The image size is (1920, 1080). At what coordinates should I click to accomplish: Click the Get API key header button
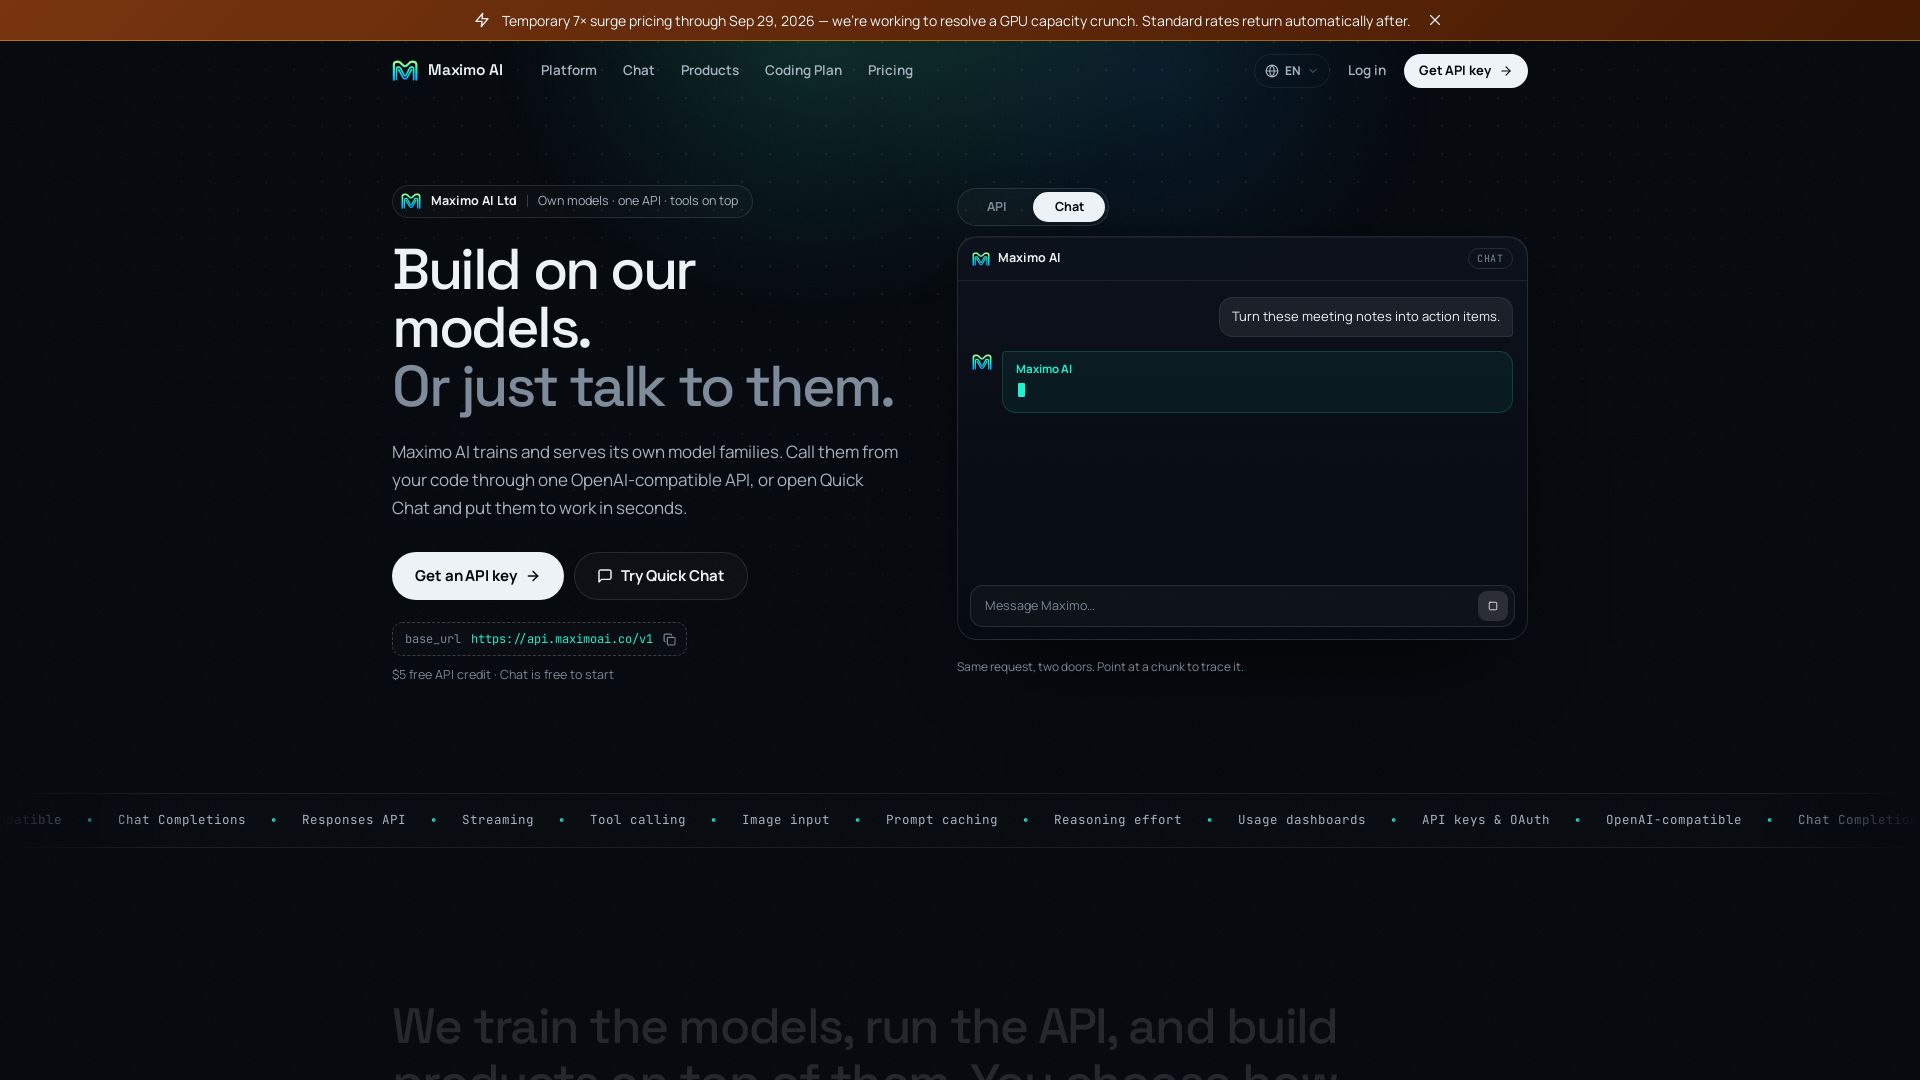point(1465,71)
